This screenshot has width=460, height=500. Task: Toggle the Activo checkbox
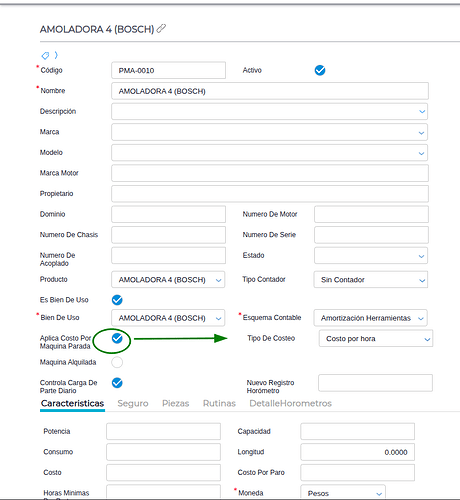click(320, 70)
